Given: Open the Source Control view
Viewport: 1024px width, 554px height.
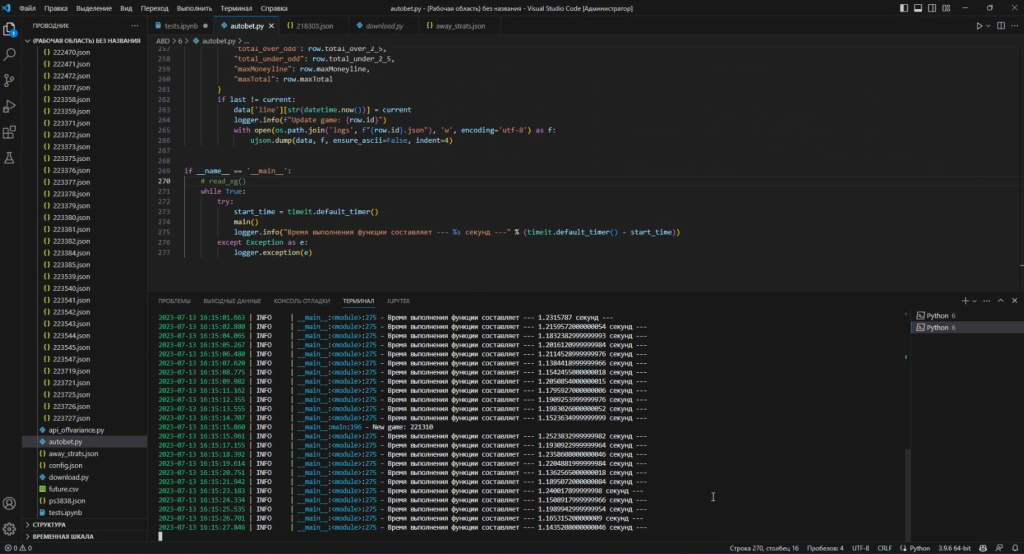Looking at the screenshot, I should coord(9,80).
